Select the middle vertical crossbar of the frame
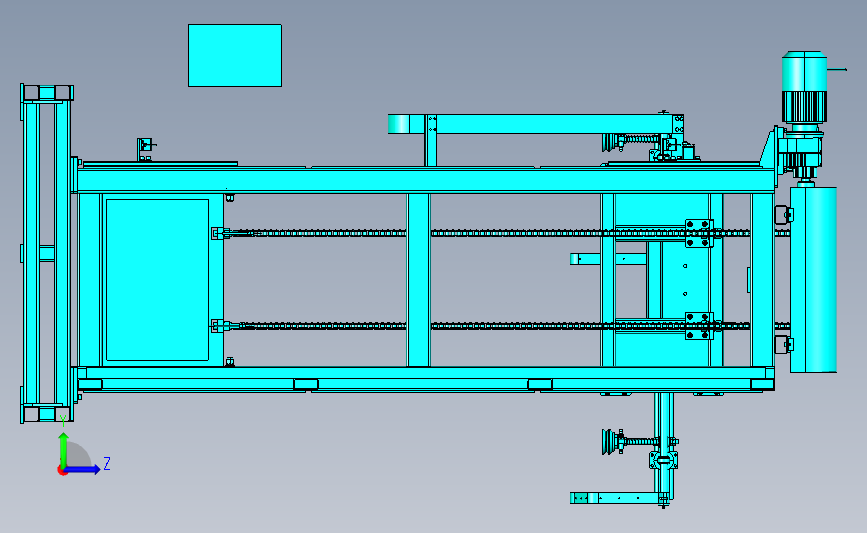This screenshot has height=533, width=867. tap(419, 280)
